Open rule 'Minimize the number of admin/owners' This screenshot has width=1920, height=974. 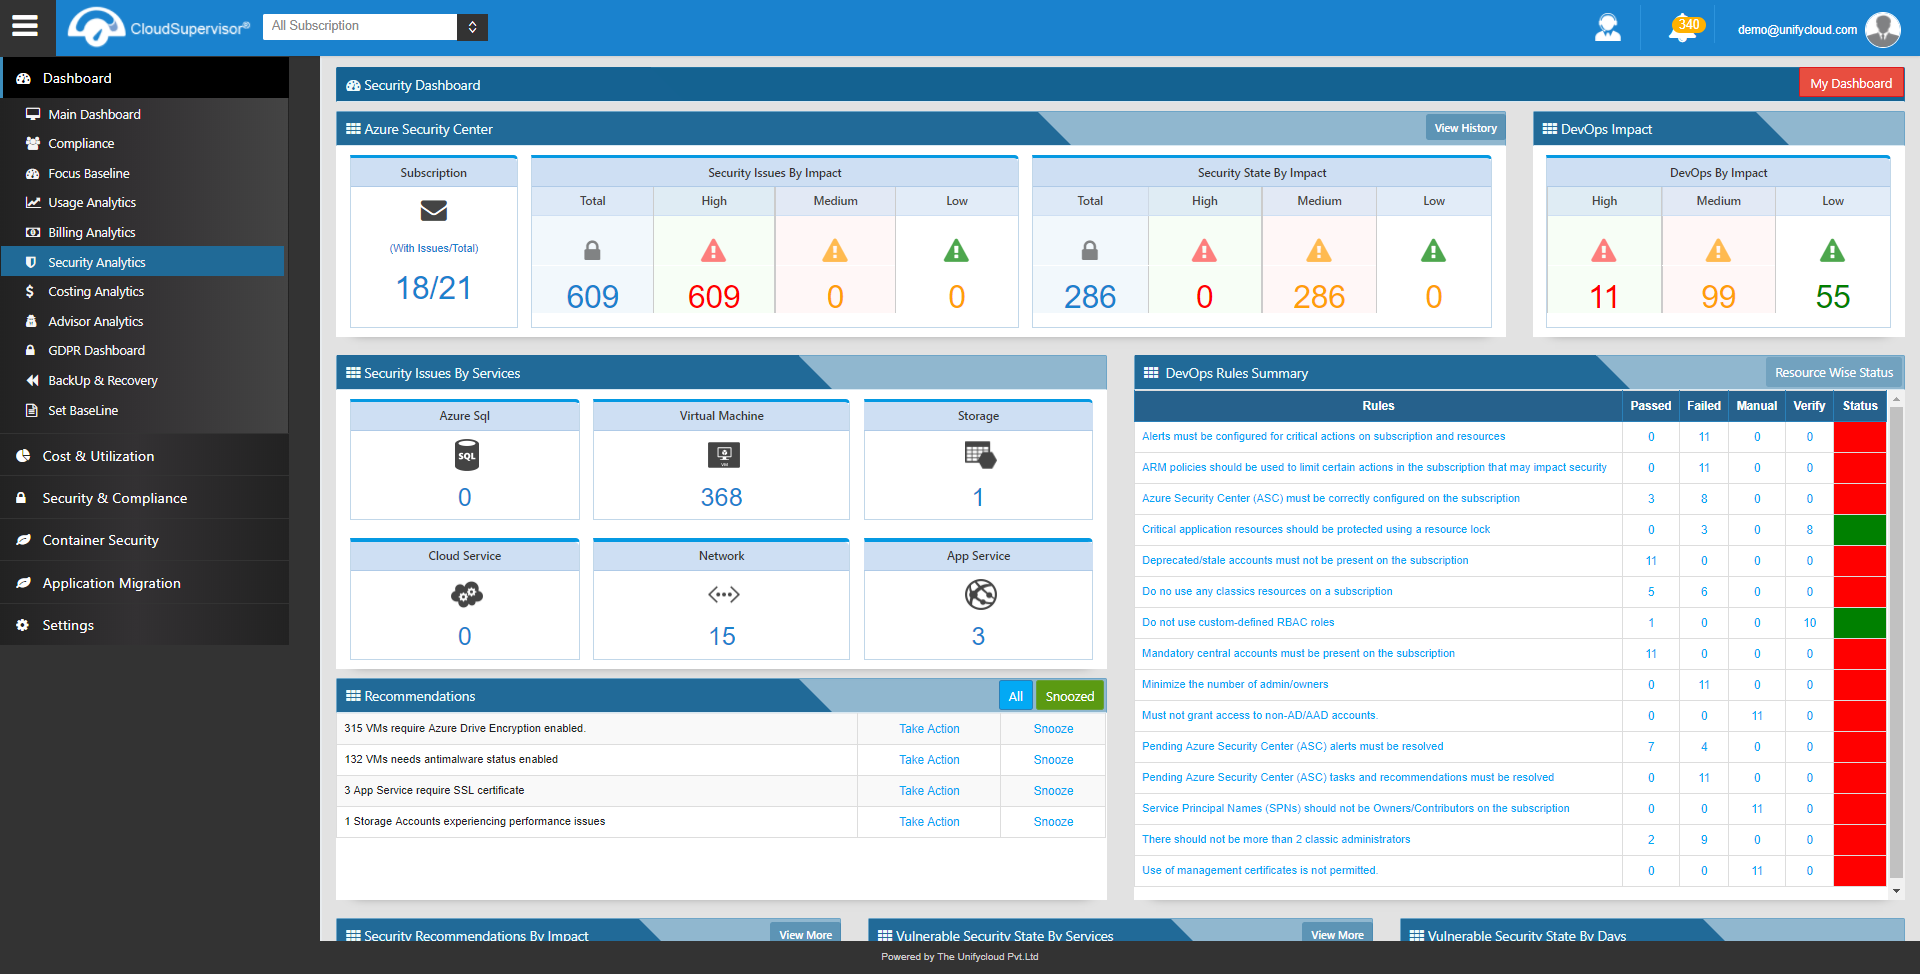(x=1235, y=684)
